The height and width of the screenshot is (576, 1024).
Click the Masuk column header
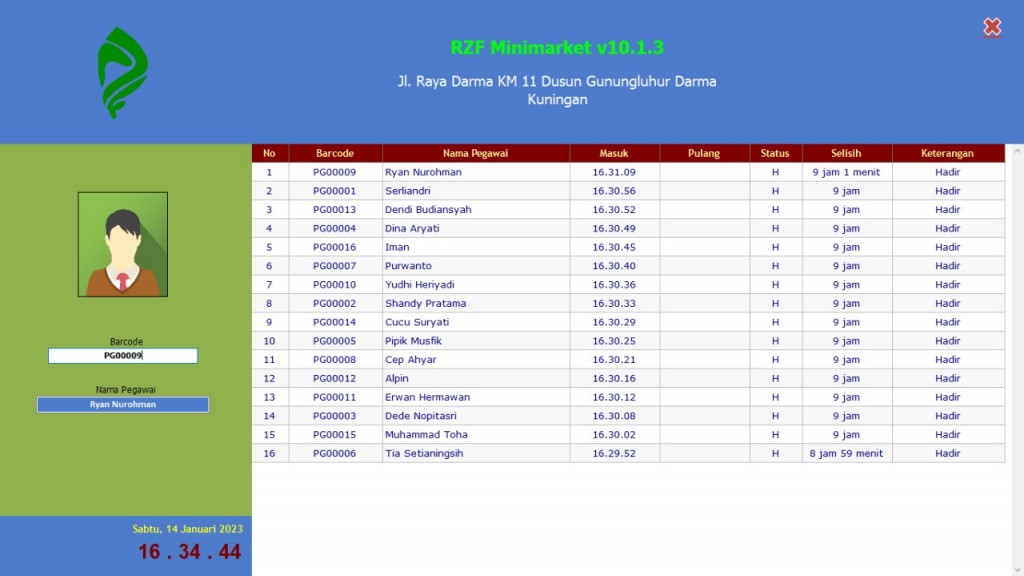tap(614, 153)
